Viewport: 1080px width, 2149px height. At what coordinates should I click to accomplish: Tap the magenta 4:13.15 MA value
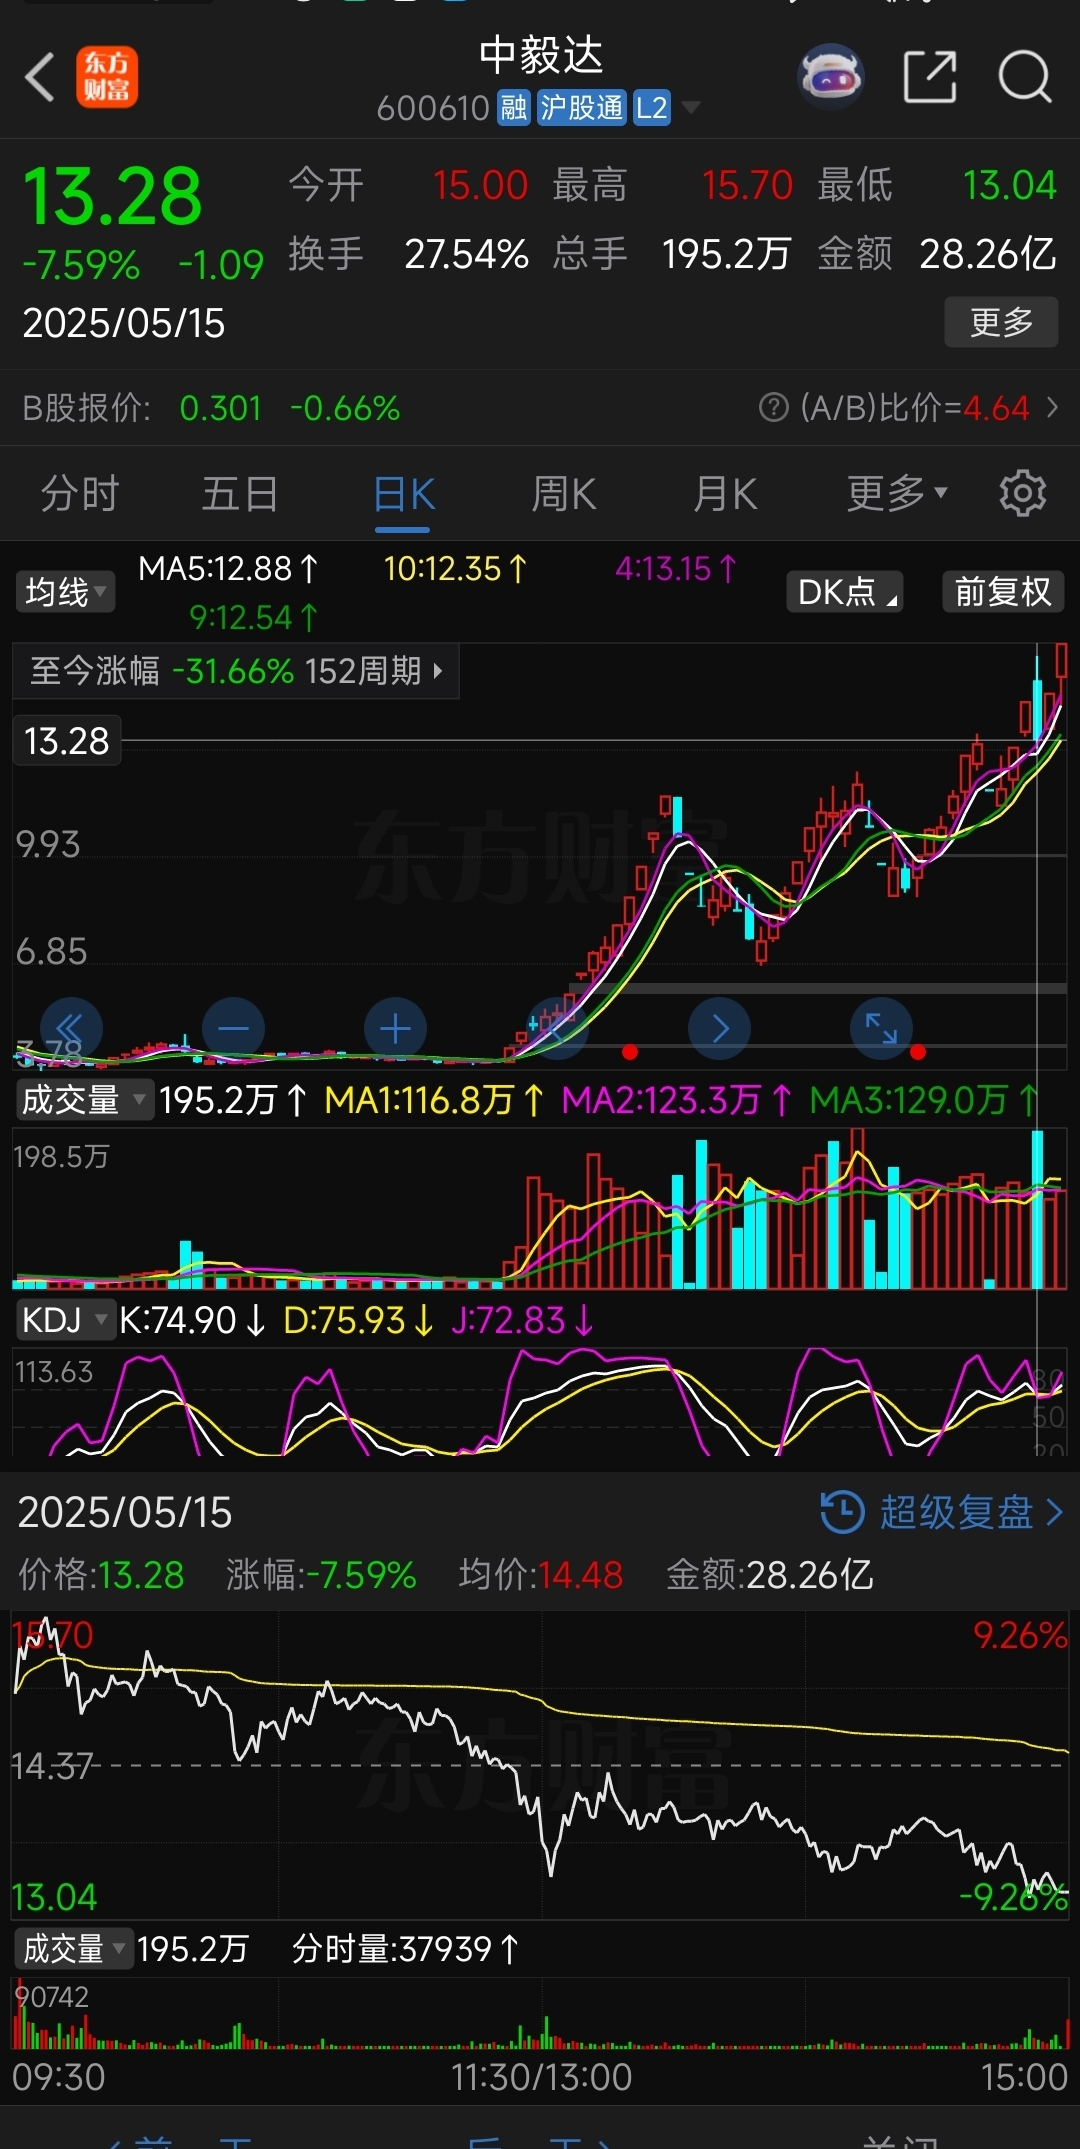tap(676, 568)
